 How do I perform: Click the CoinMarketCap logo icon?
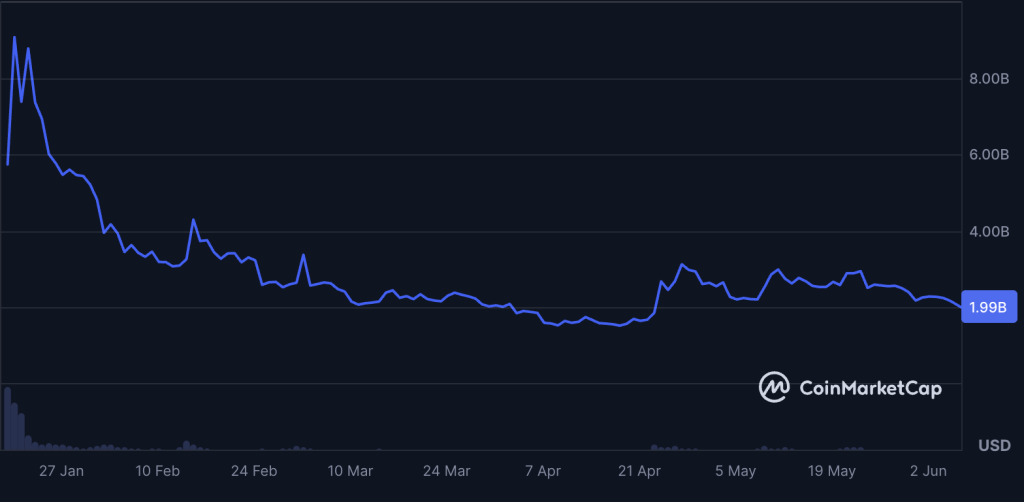[774, 387]
